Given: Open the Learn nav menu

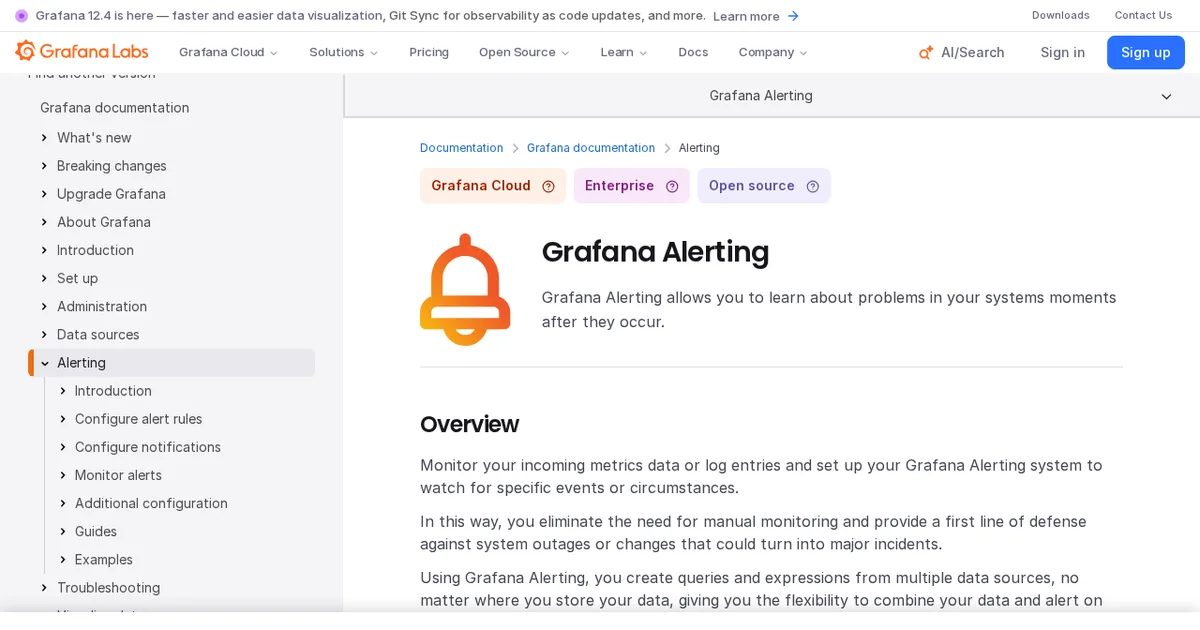Looking at the screenshot, I should click(624, 52).
